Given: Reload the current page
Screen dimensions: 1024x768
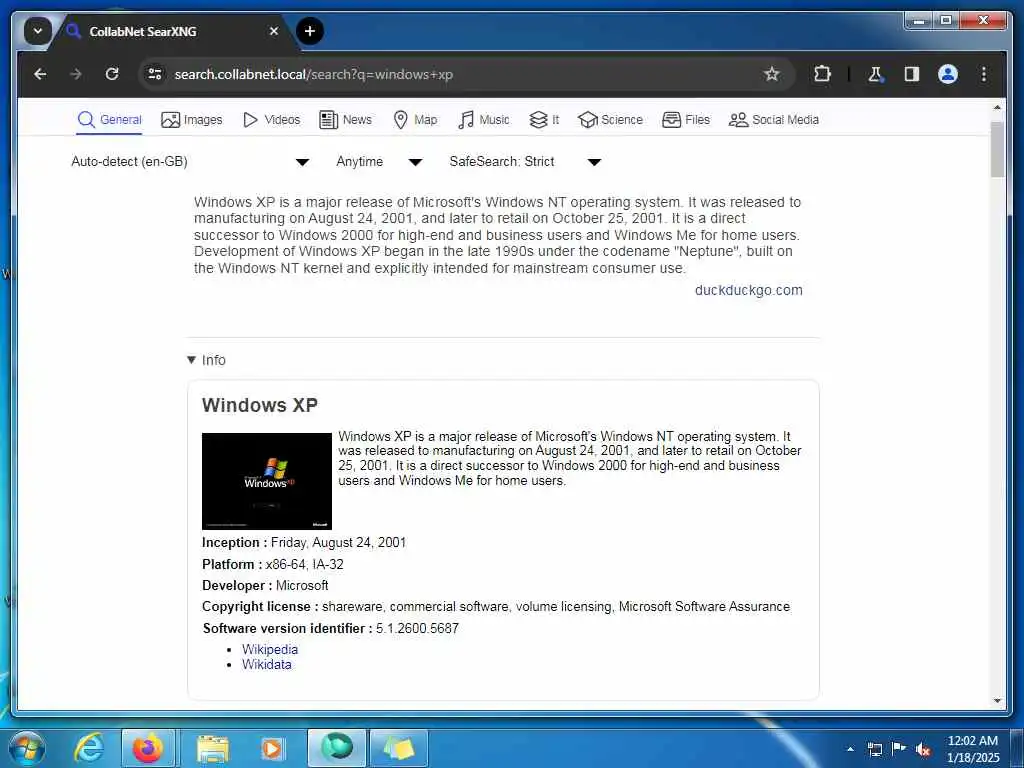Looking at the screenshot, I should tap(112, 74).
